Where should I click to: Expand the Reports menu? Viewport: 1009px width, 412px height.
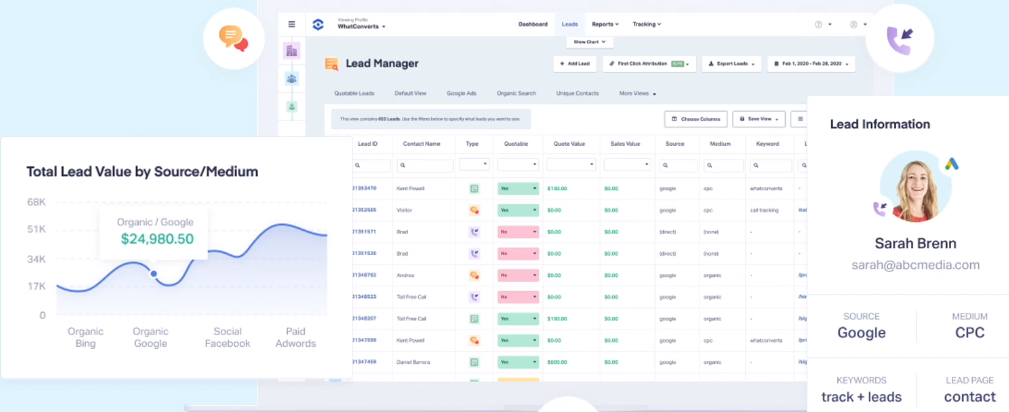[605, 24]
